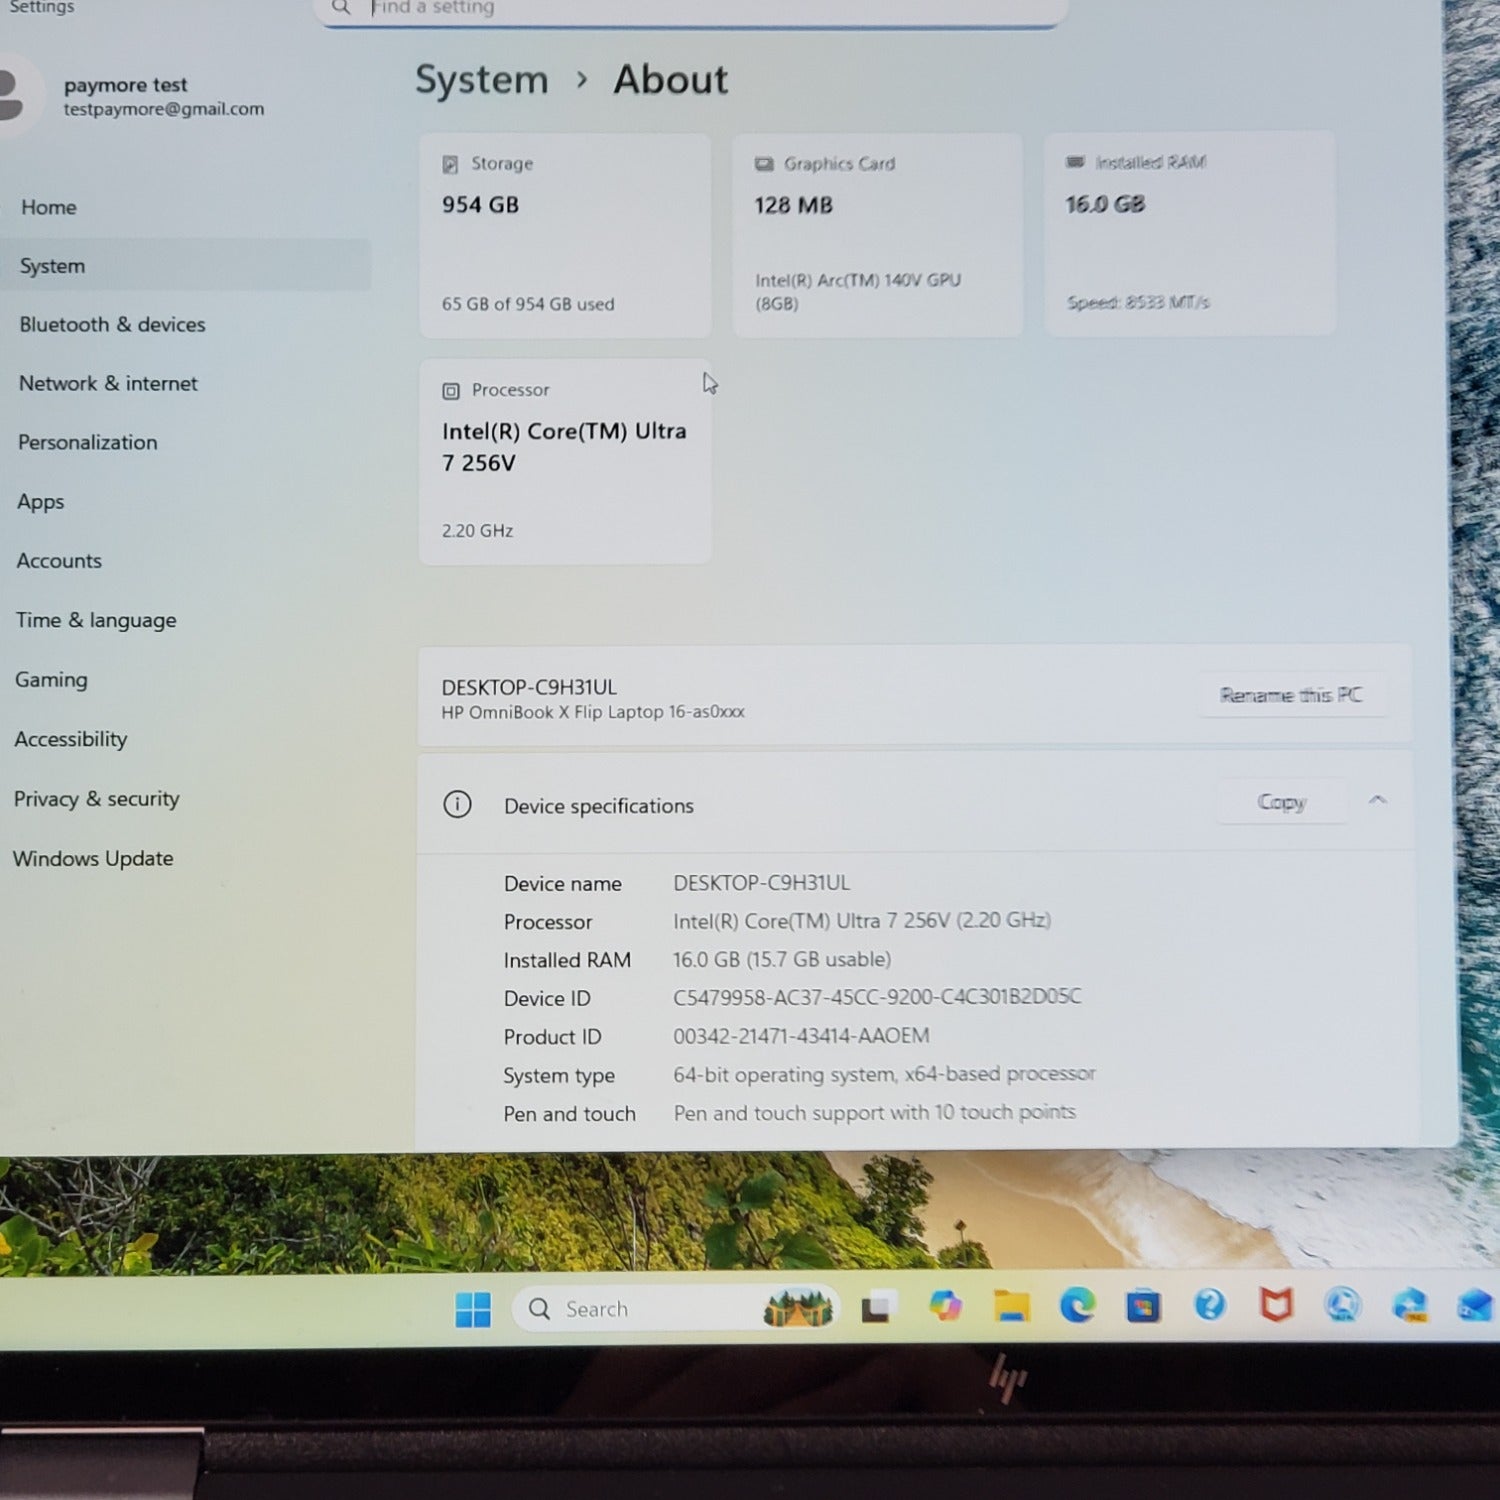Go to Home in the settings sidebar

click(x=49, y=207)
